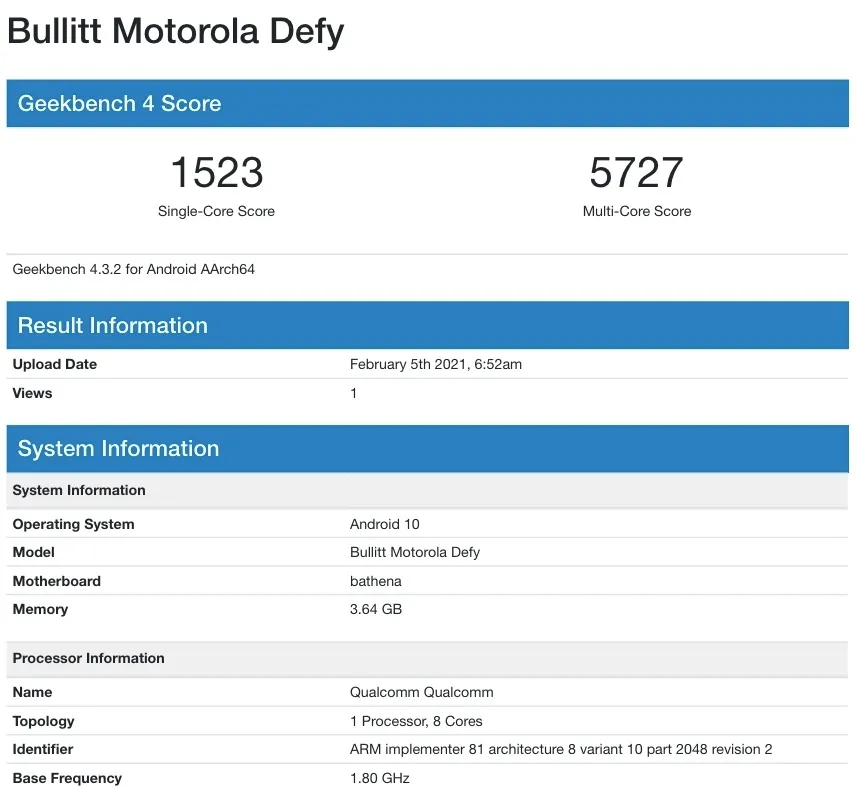The image size is (857, 799).
Task: Click the Multi-Core Score label
Action: coord(637,211)
